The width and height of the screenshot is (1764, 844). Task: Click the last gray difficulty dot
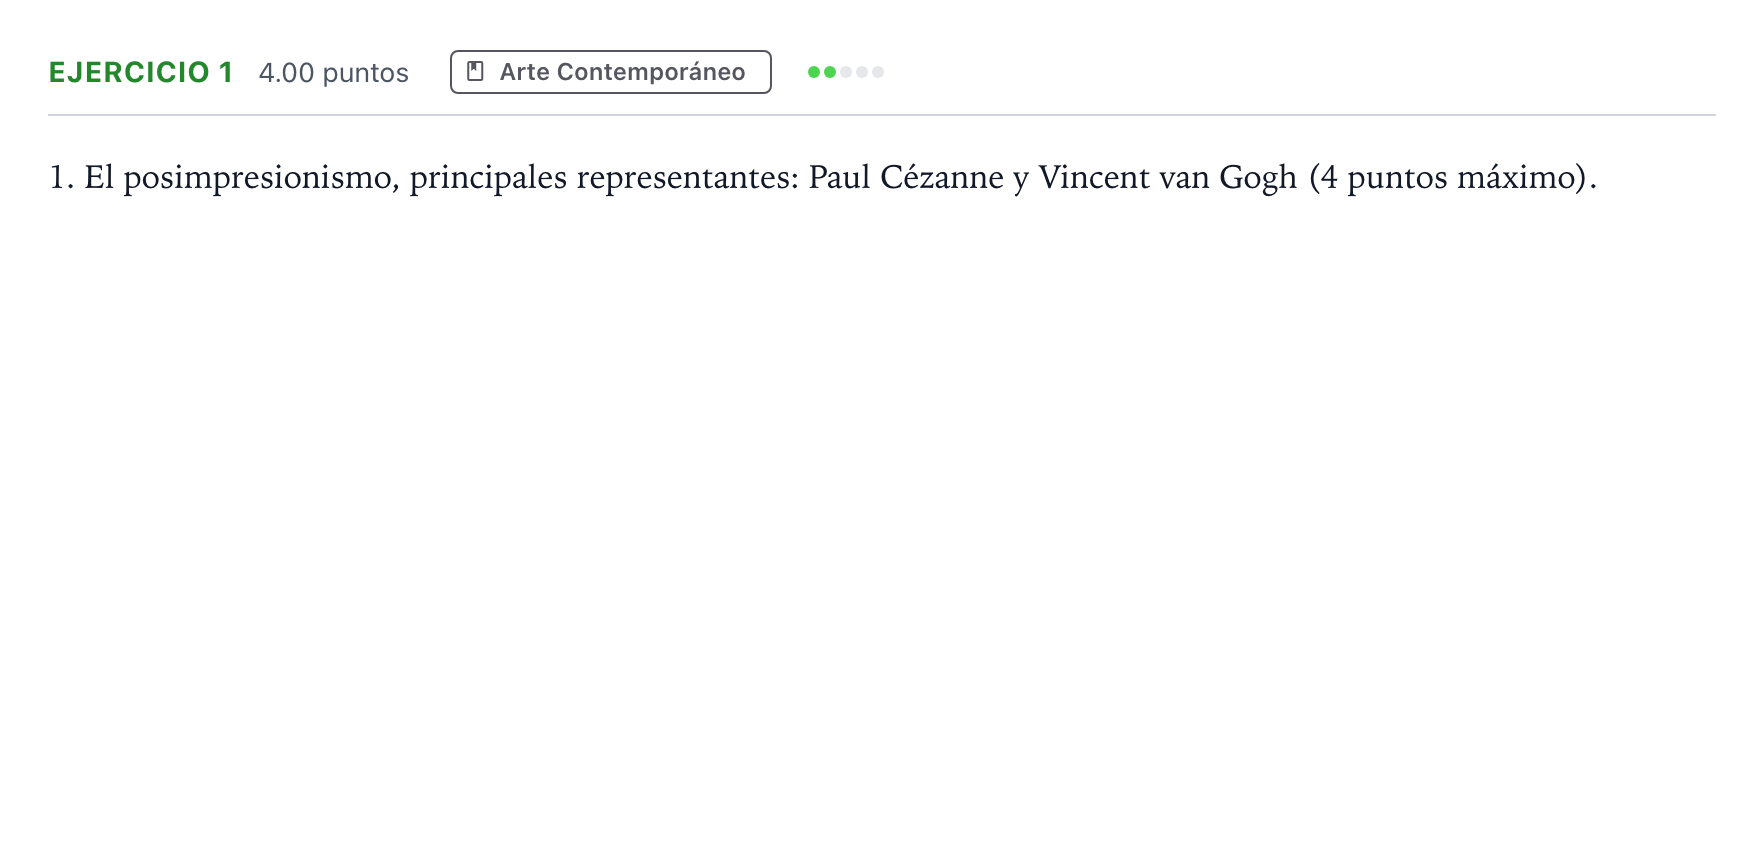tap(878, 72)
